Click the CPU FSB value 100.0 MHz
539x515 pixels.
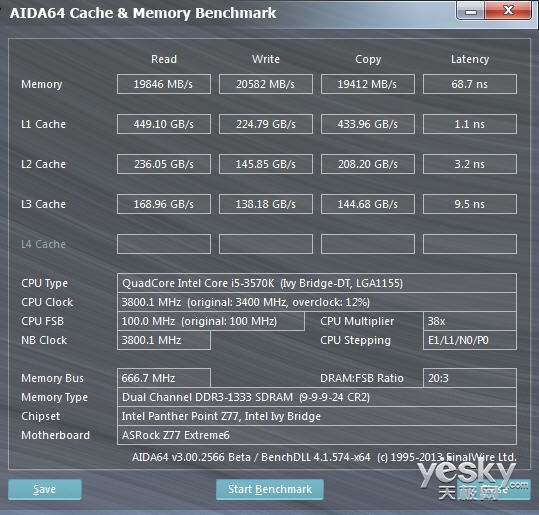(x=211, y=321)
